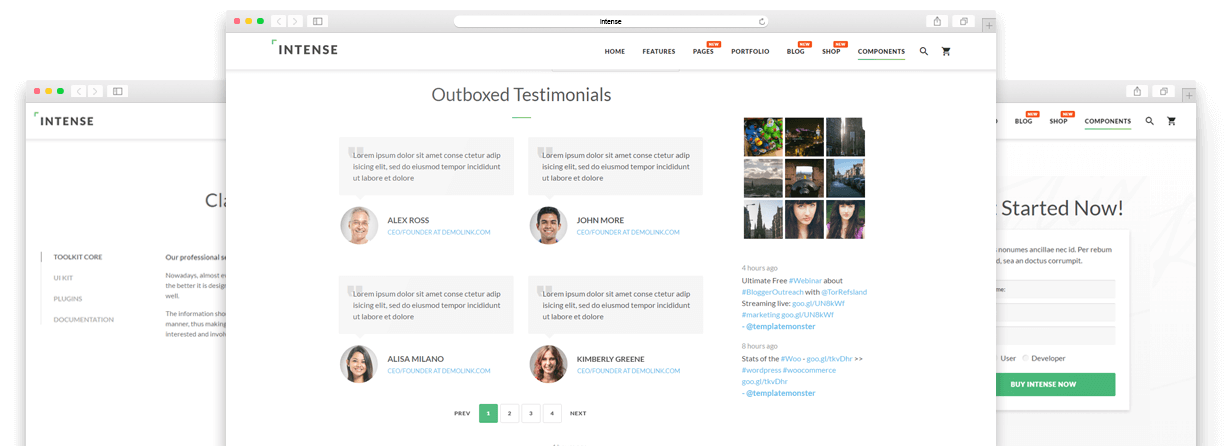Open the Portfolio navigation item
Image resolution: width=1229 pixels, height=446 pixels.
click(x=750, y=52)
